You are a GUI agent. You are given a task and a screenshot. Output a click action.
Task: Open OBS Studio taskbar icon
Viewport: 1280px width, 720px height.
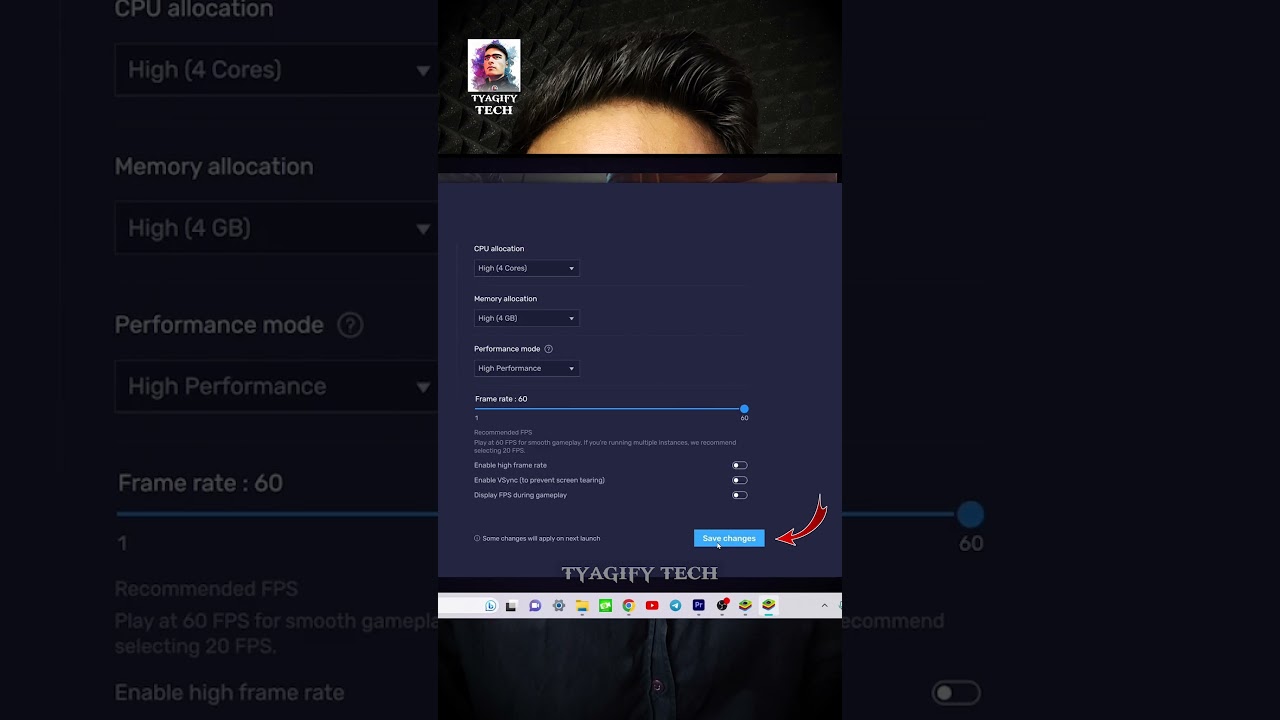point(722,605)
